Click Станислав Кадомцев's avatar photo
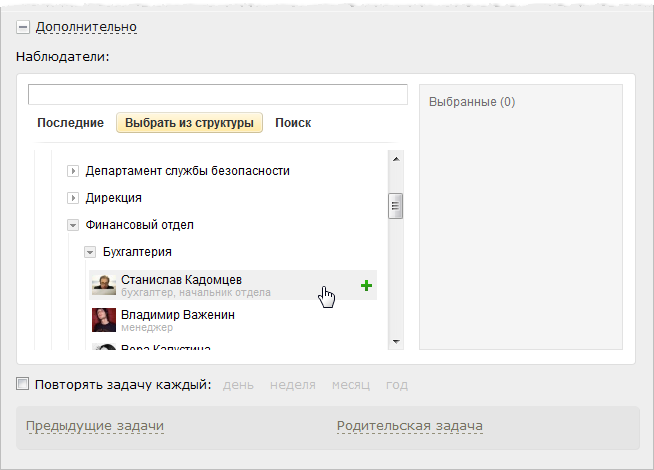This screenshot has width=654, height=470. coord(104,285)
